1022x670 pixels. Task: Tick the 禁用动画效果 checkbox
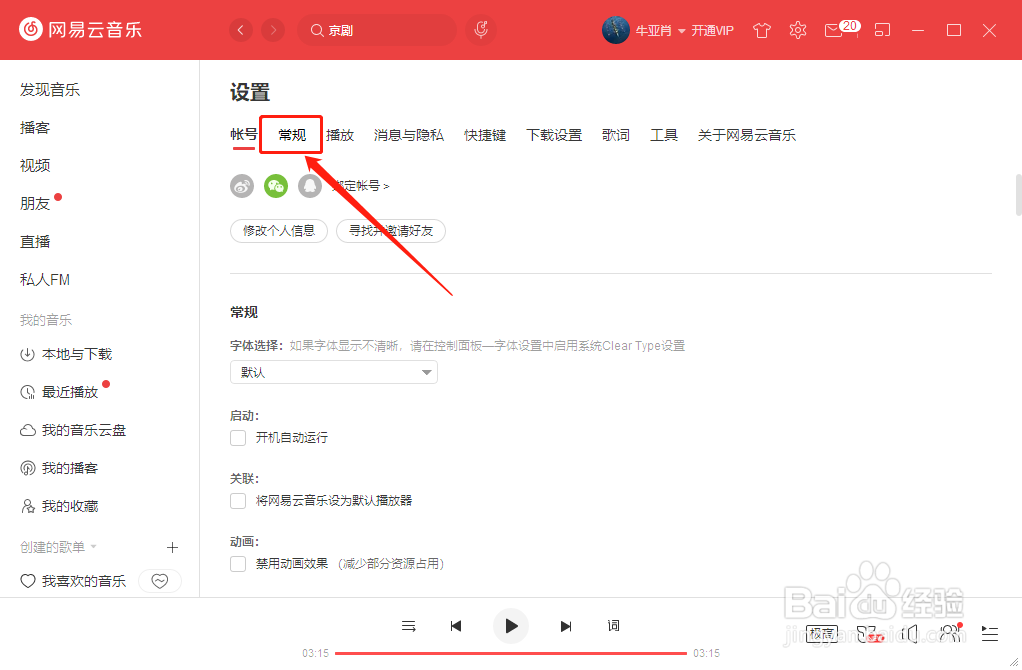(238, 564)
